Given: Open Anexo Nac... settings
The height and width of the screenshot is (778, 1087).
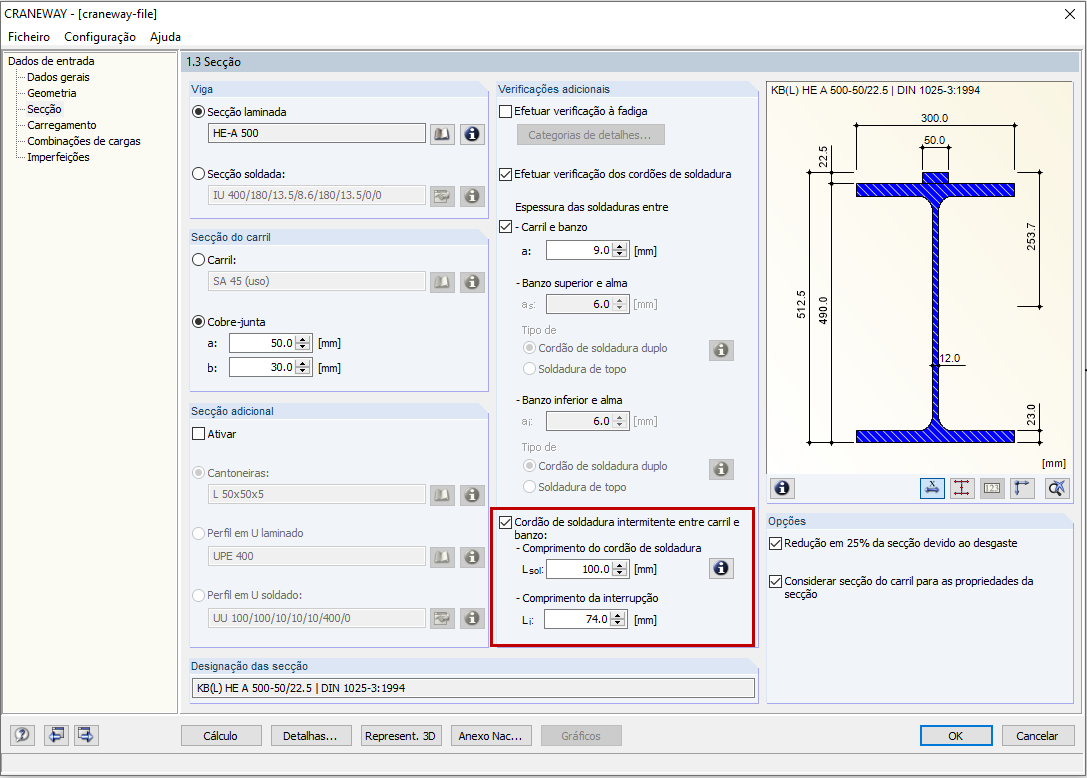Looking at the screenshot, I should tap(491, 736).
